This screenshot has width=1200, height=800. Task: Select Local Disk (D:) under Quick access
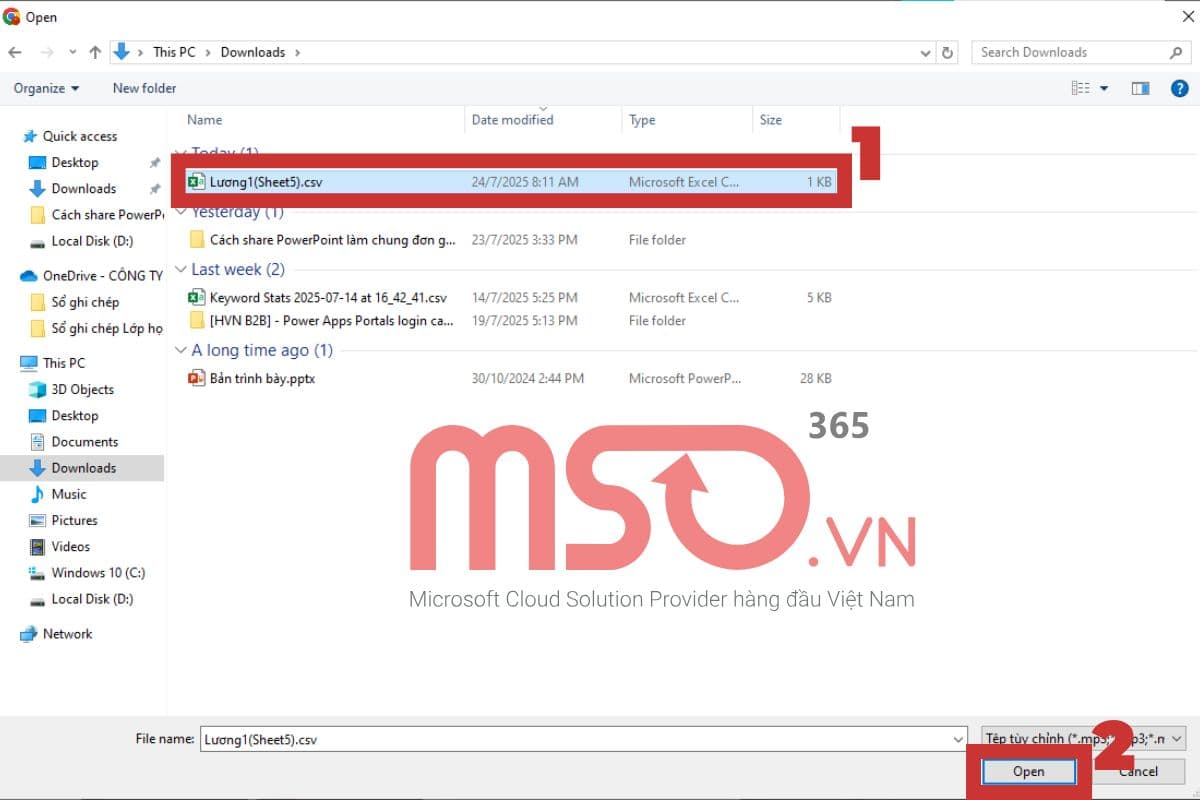click(81, 241)
